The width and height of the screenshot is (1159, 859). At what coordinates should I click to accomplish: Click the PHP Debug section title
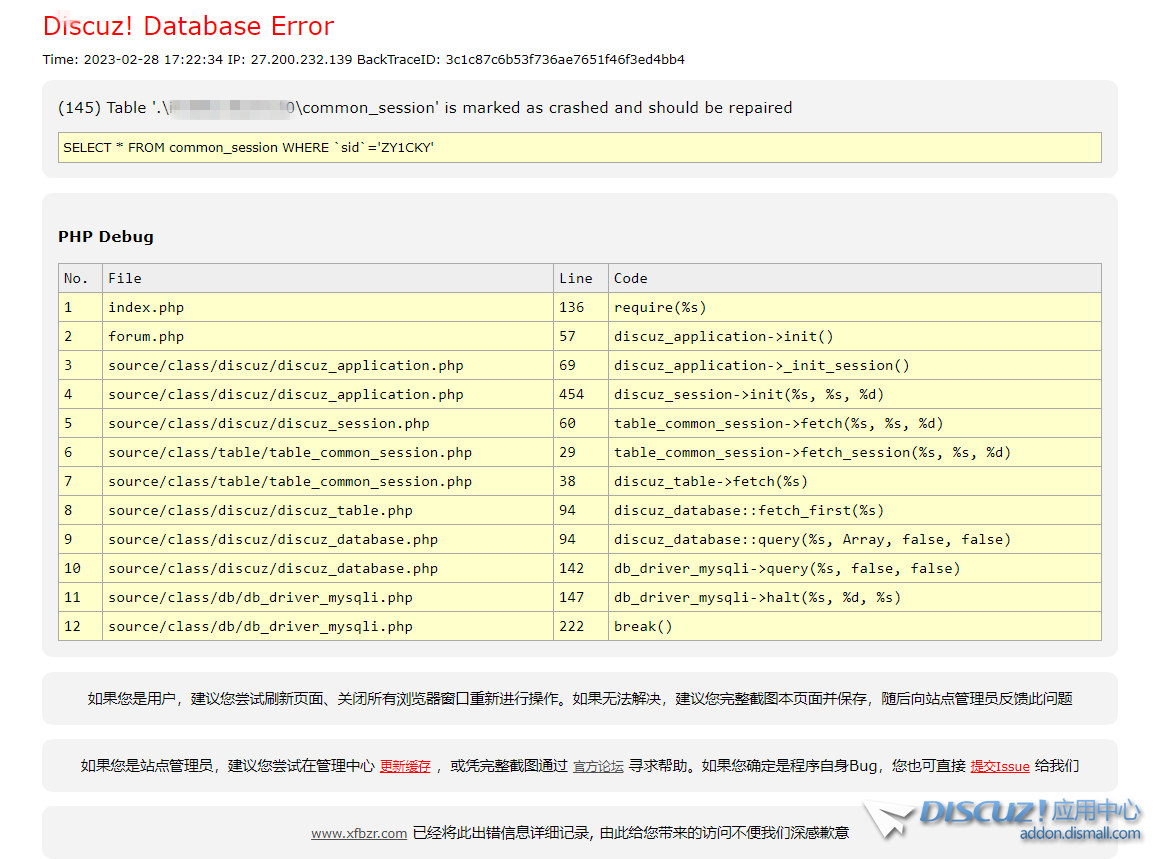[106, 237]
